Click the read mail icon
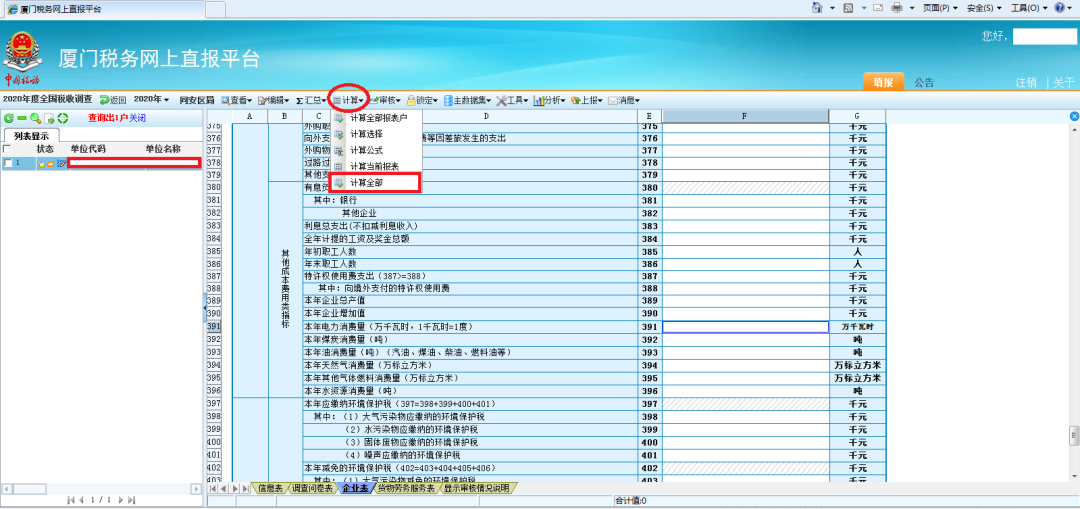The height and width of the screenshot is (509, 1080). (x=878, y=8)
